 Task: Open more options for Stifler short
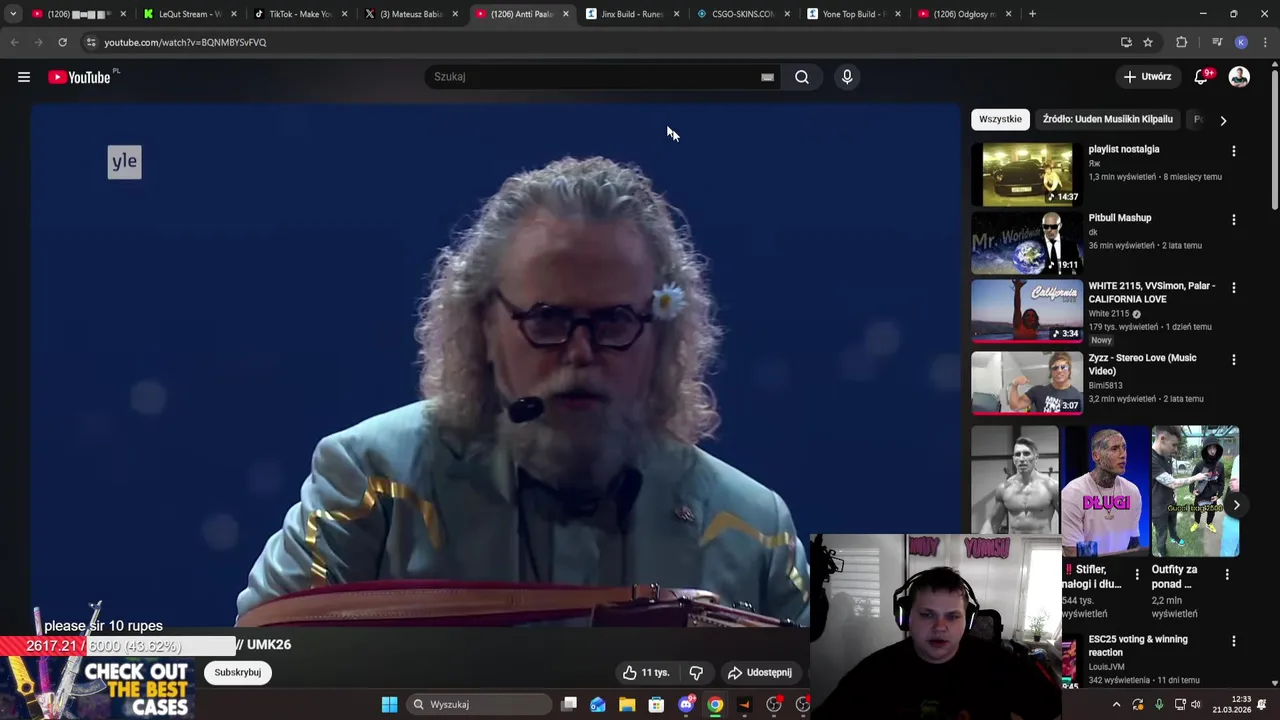tap(1137, 575)
